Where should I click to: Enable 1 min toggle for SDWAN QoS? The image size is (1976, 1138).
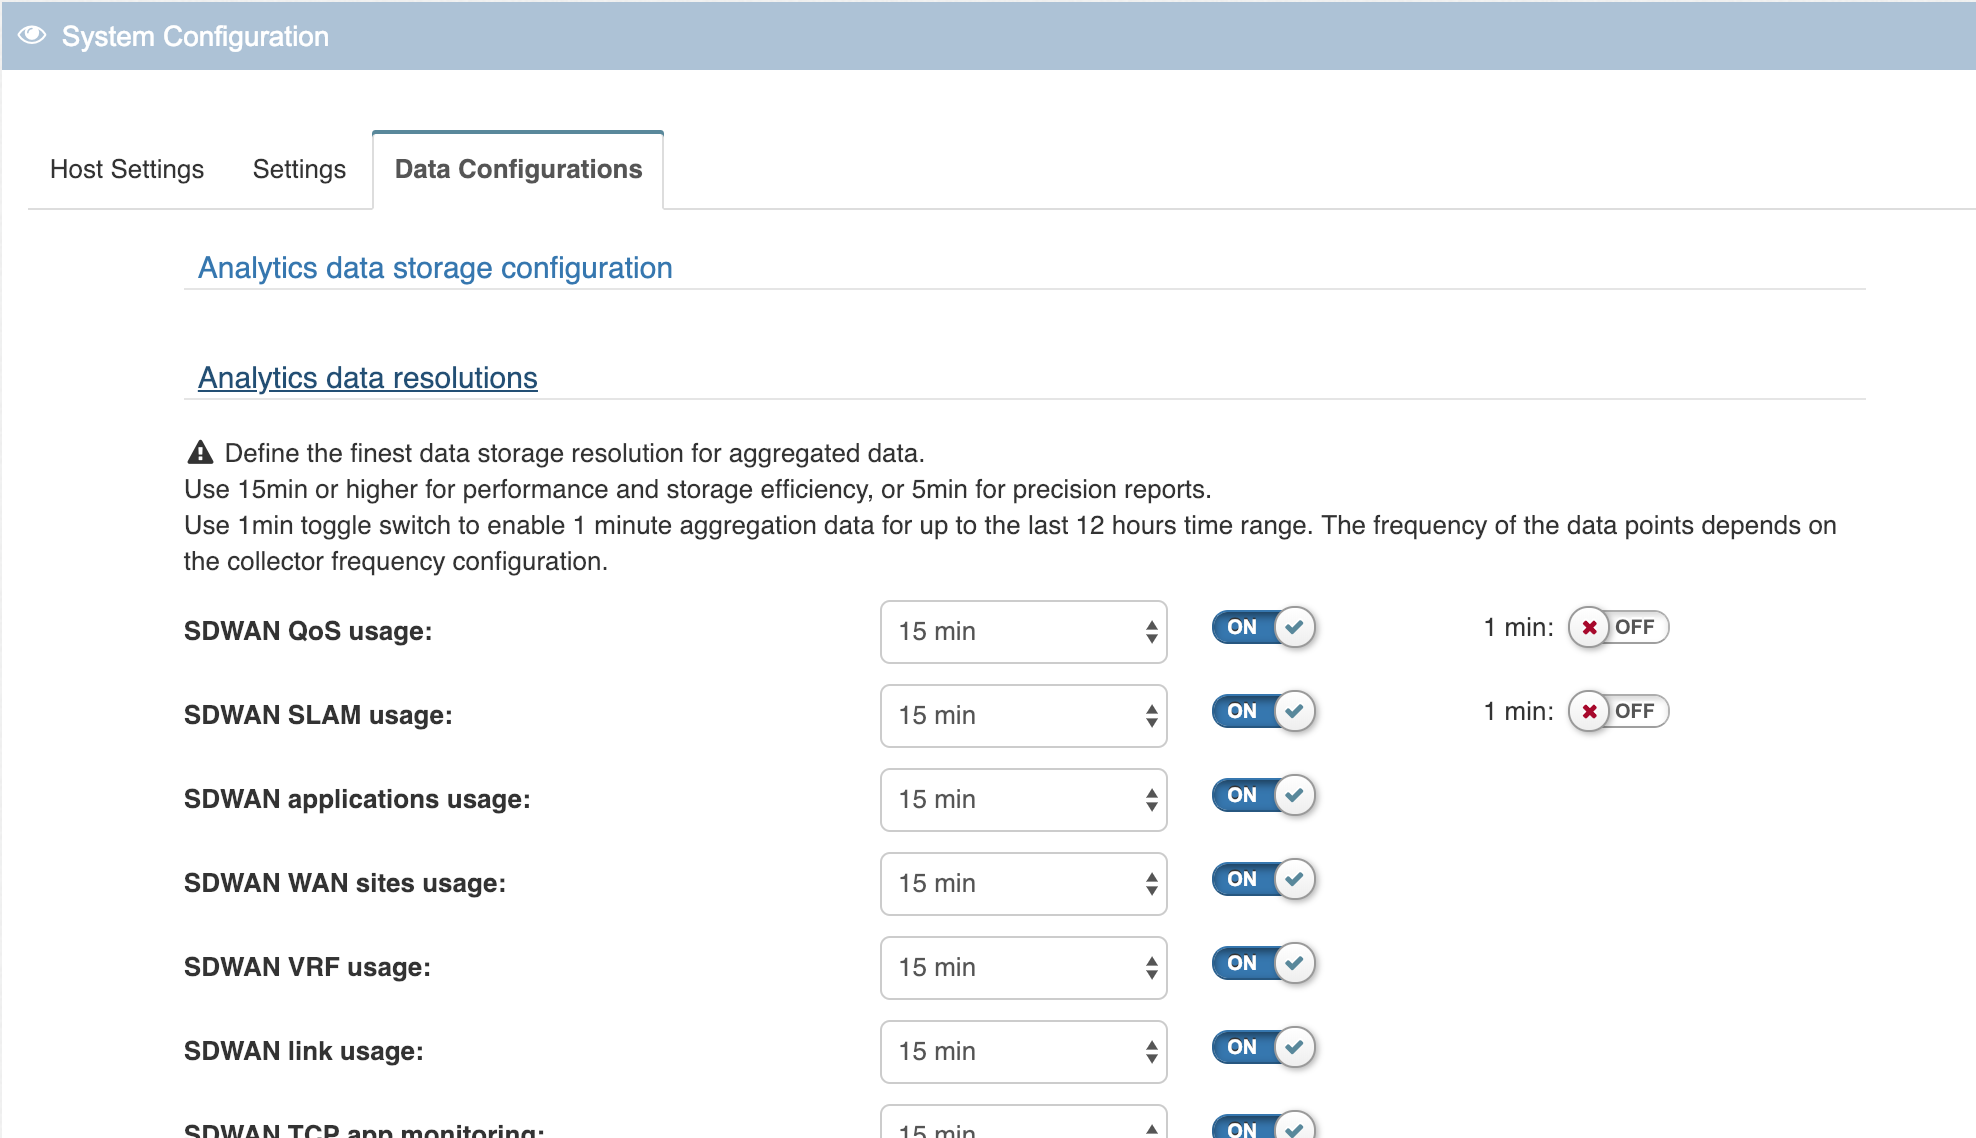1617,627
